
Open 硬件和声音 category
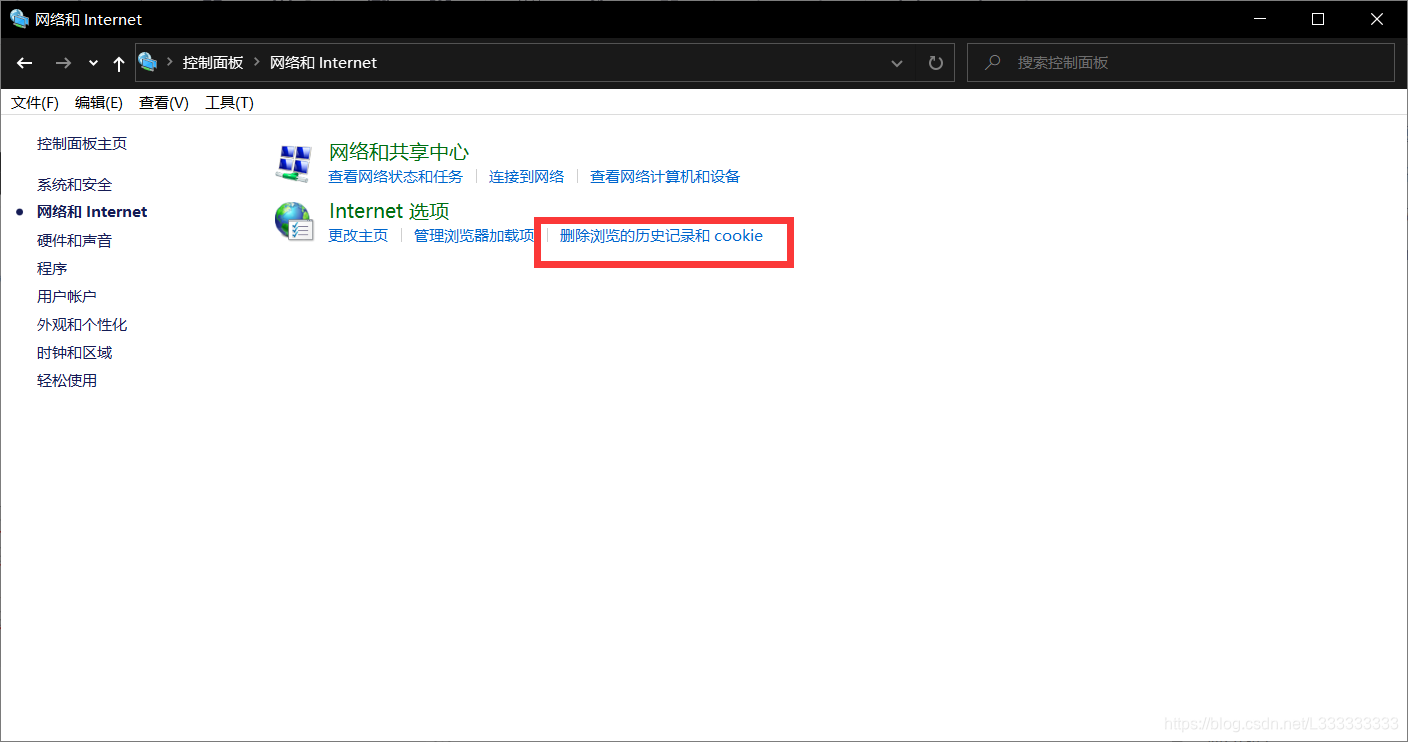[75, 241]
